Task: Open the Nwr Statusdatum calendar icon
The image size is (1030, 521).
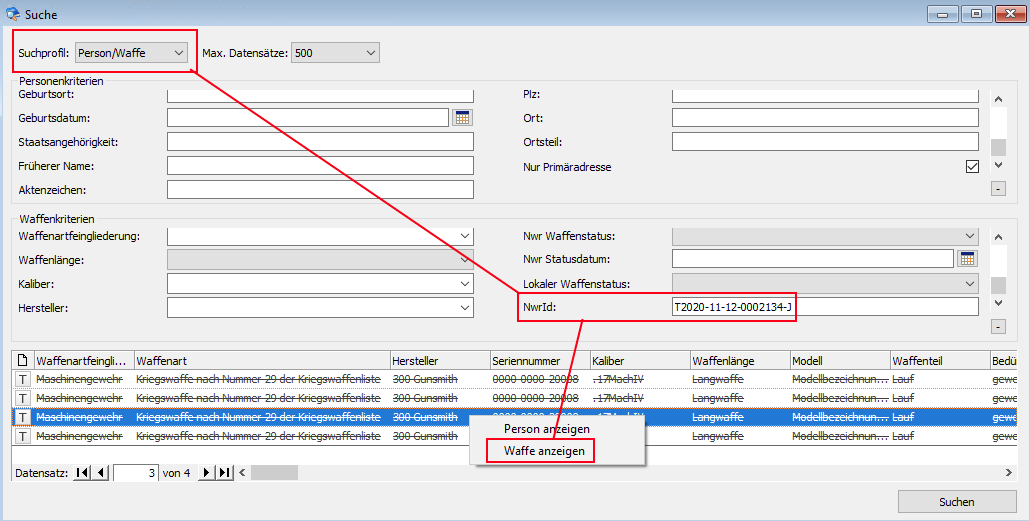Action: [967, 259]
